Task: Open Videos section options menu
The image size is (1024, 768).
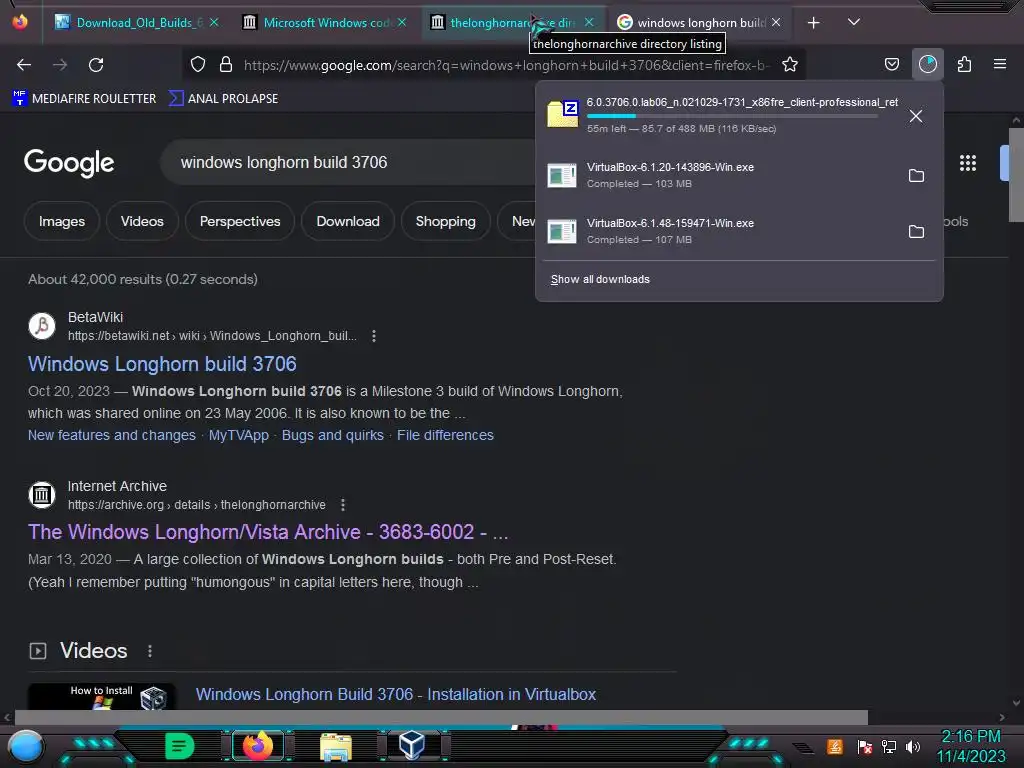Action: click(x=150, y=651)
